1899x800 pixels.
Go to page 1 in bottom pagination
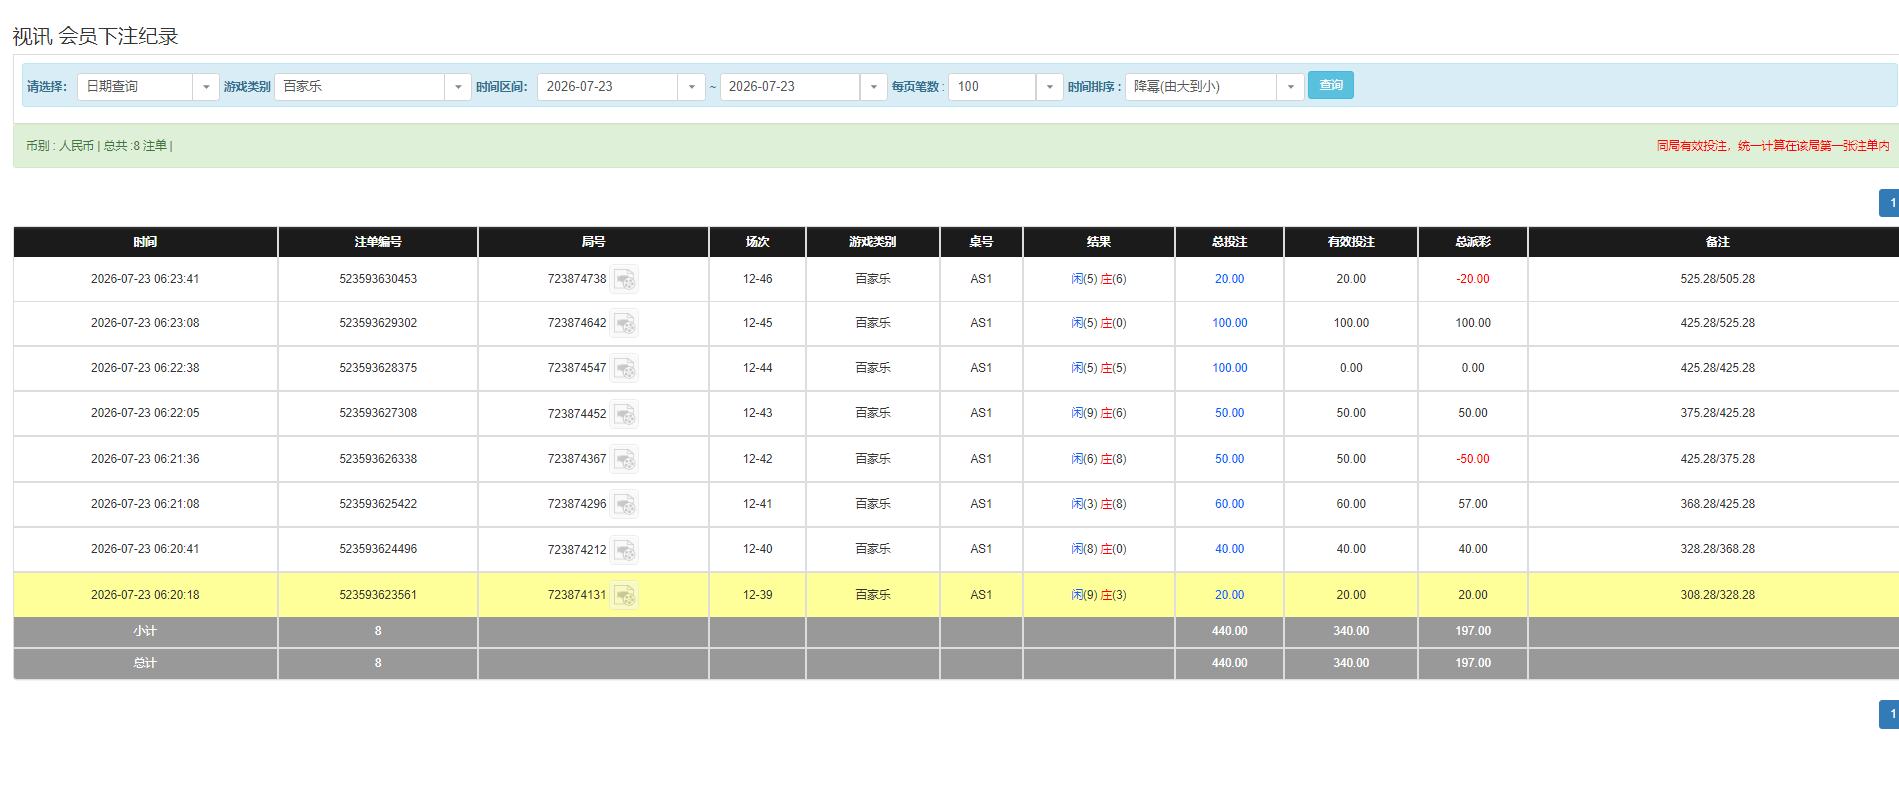point(1890,714)
